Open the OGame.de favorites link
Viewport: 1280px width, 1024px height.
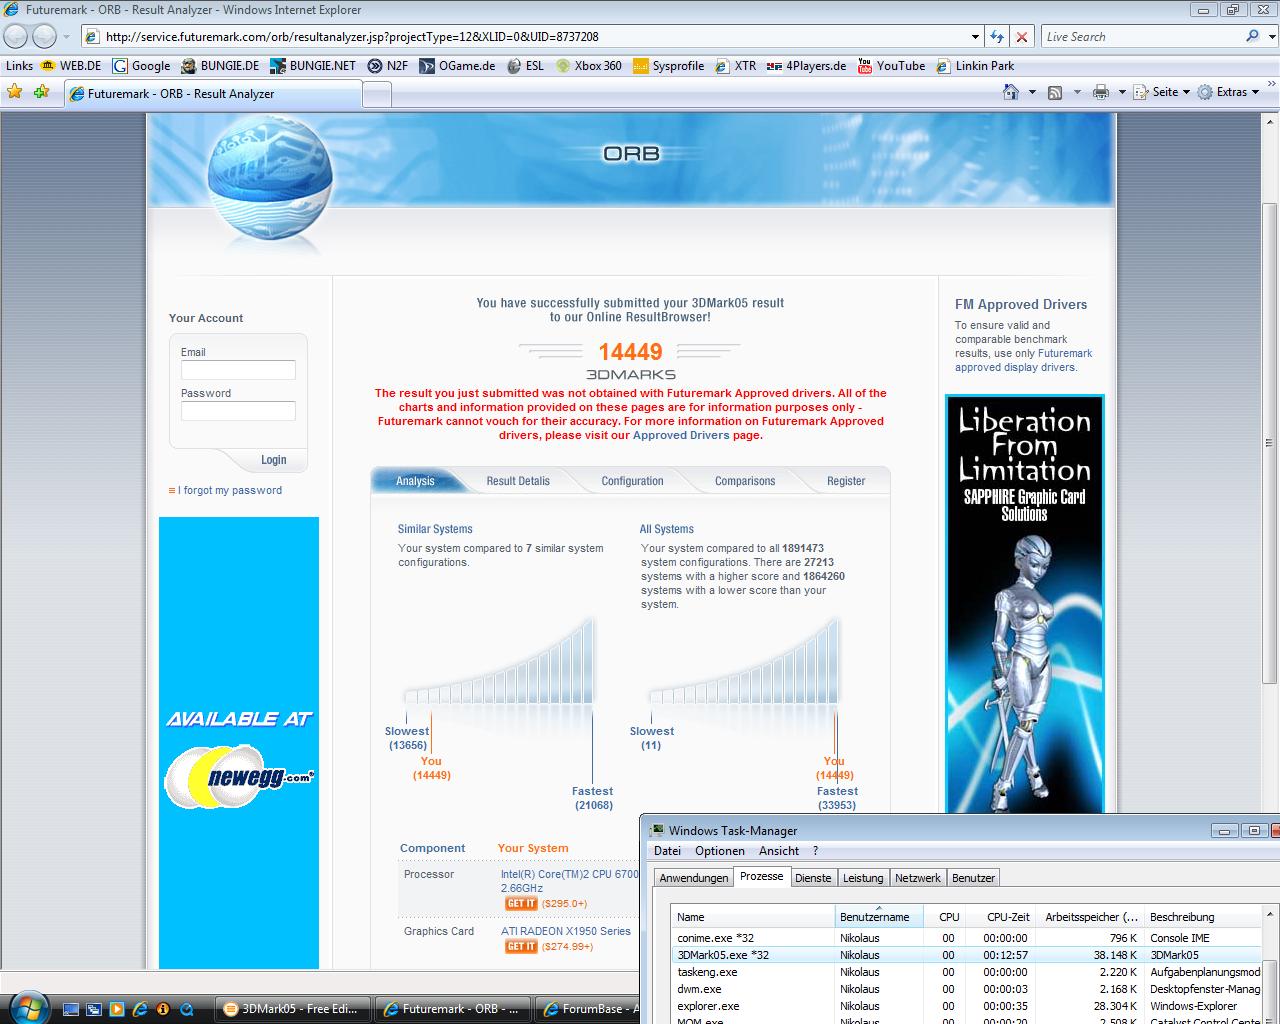click(457, 66)
